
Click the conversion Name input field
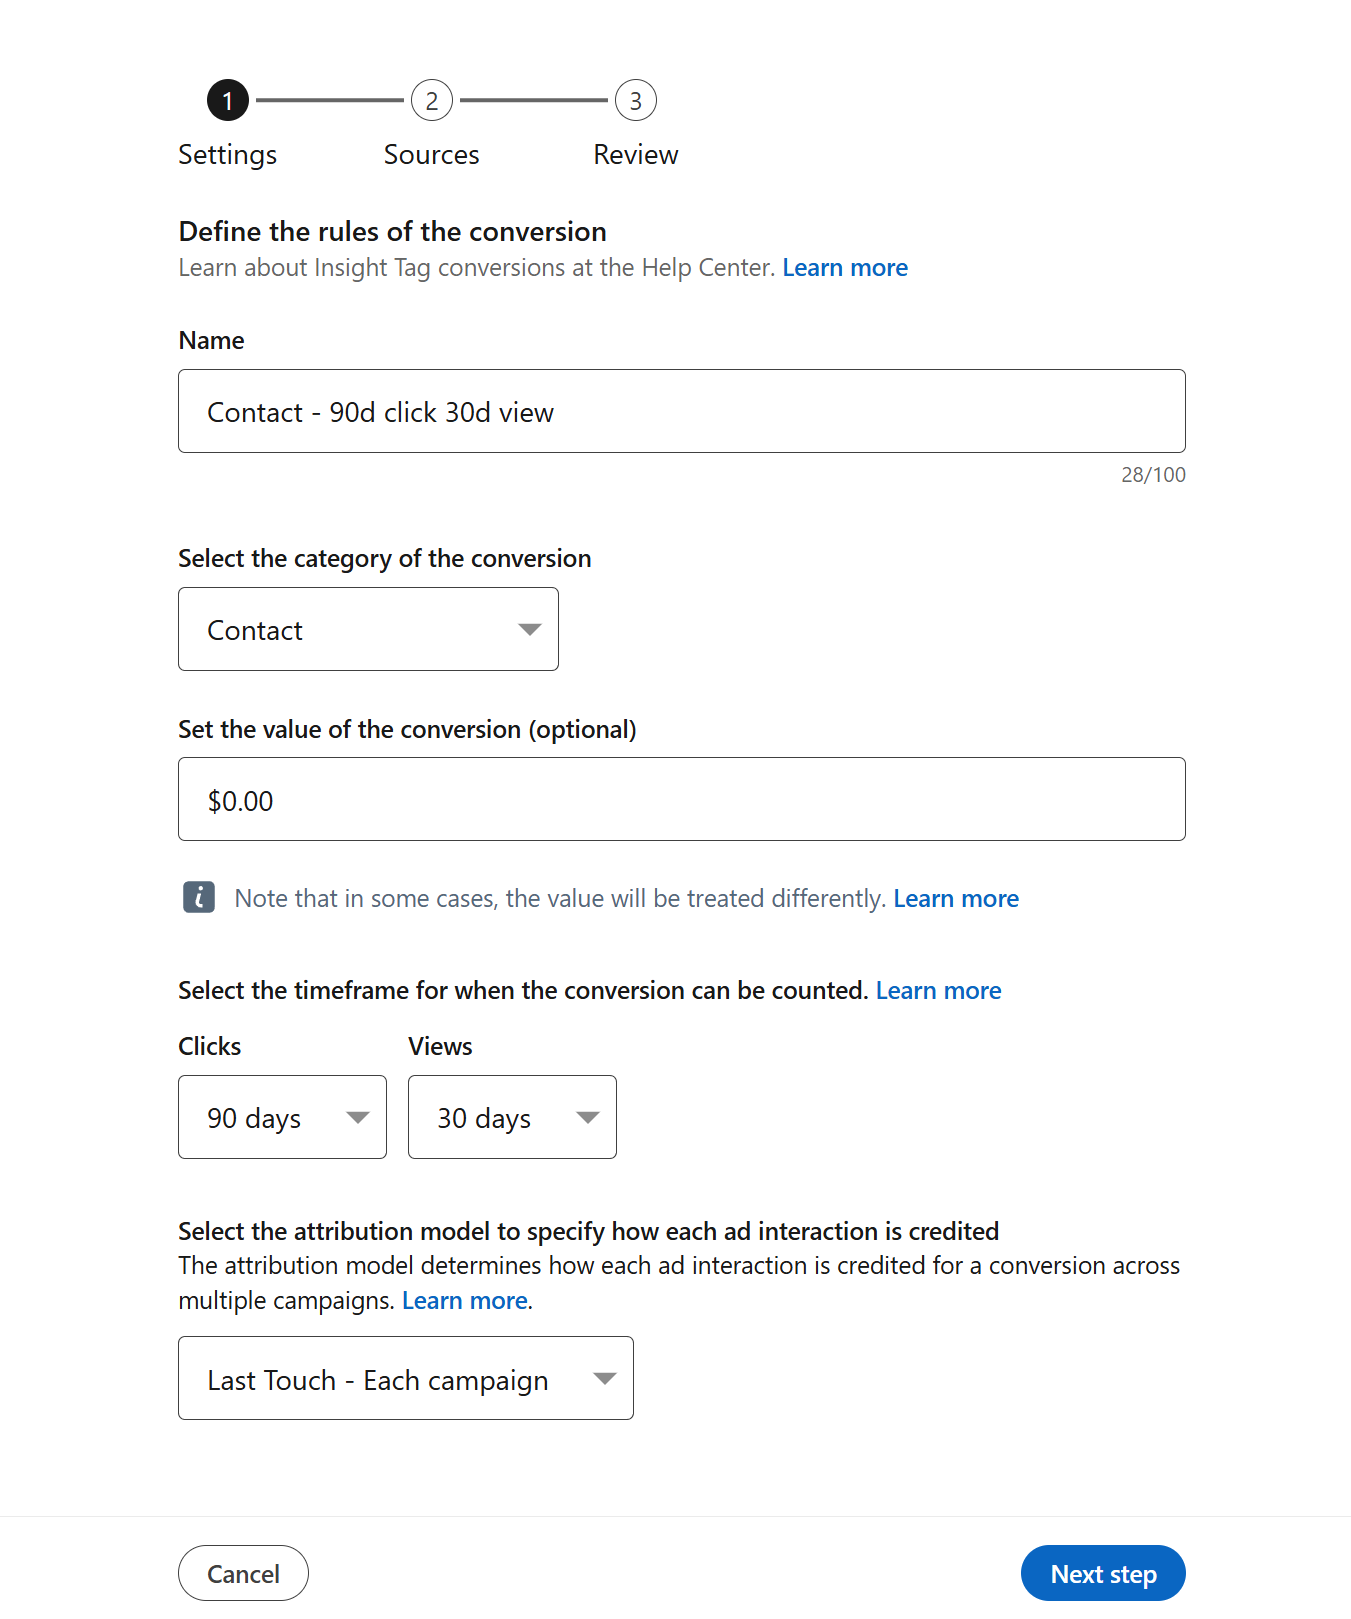click(682, 411)
